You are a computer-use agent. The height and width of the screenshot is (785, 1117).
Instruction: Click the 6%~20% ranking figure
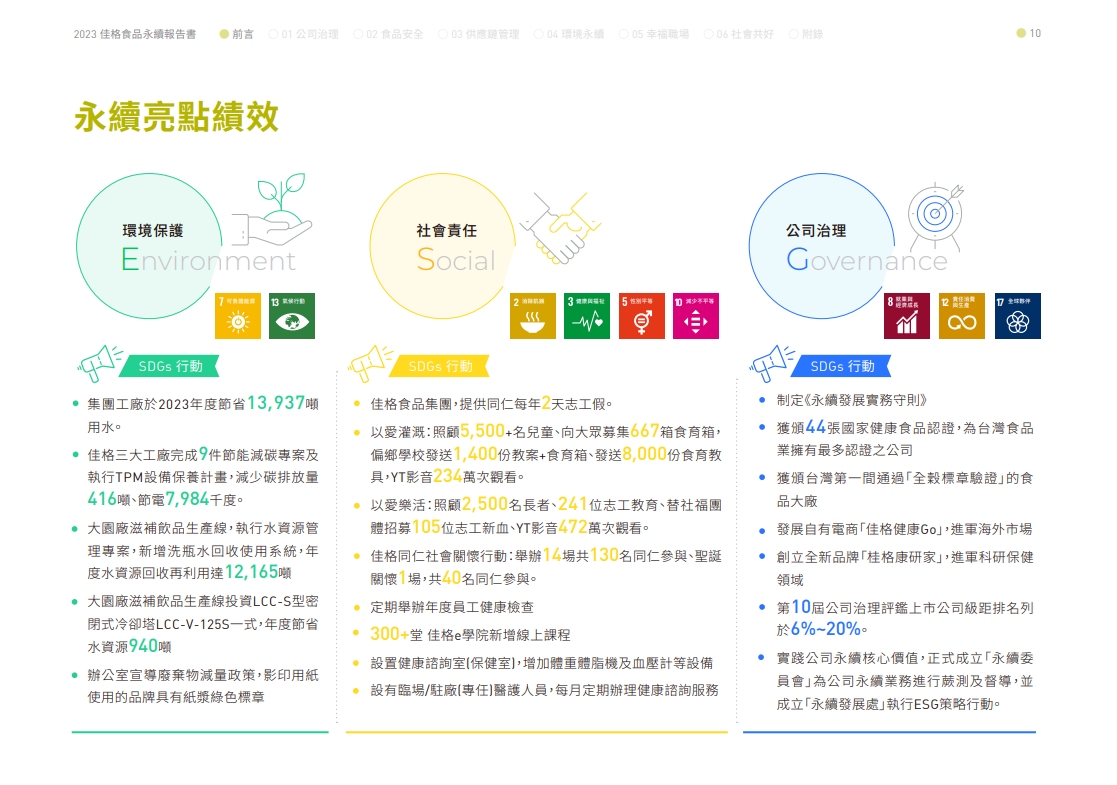pos(826,629)
